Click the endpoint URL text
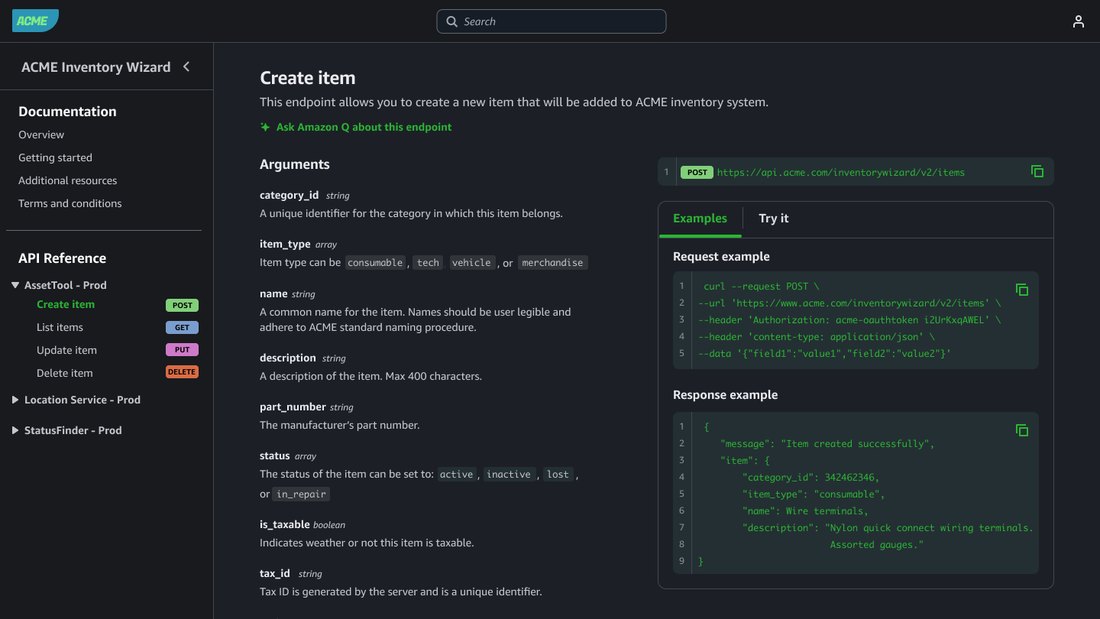 click(840, 173)
